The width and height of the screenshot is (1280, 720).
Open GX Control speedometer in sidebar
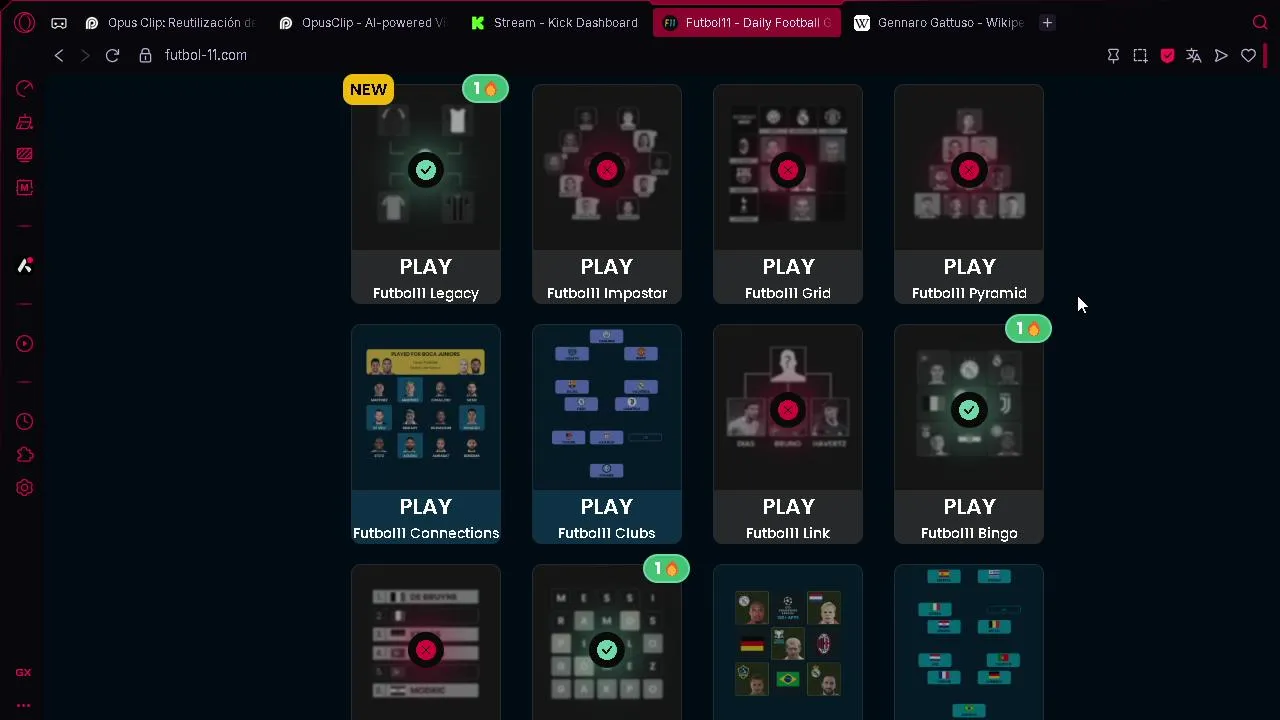pyautogui.click(x=25, y=89)
